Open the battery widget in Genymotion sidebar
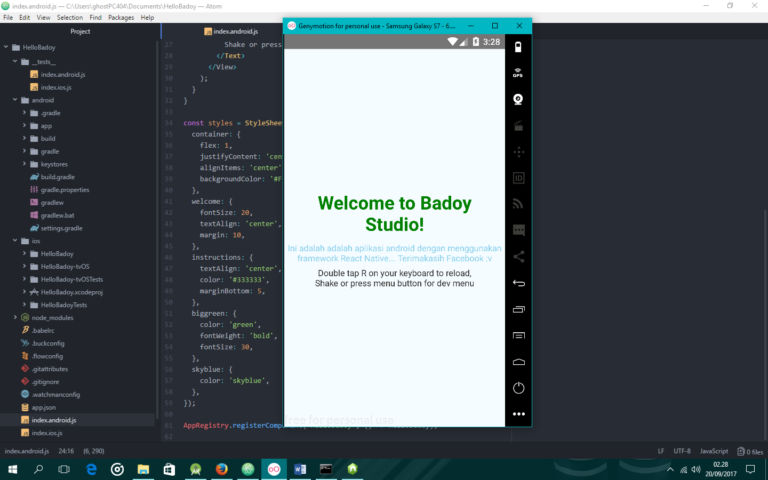 pyautogui.click(x=518, y=47)
